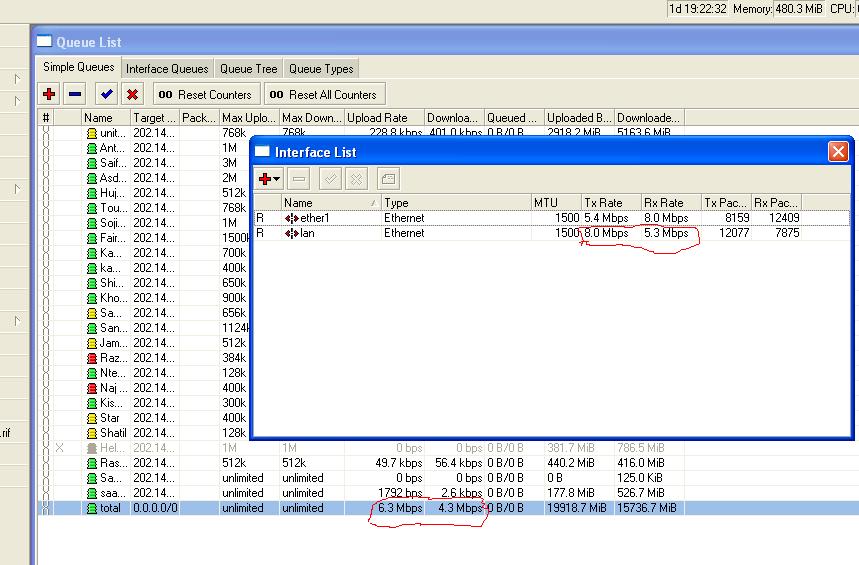Select the ether1 interface row
Viewport: 859px width, 565px height.
(x=552, y=218)
